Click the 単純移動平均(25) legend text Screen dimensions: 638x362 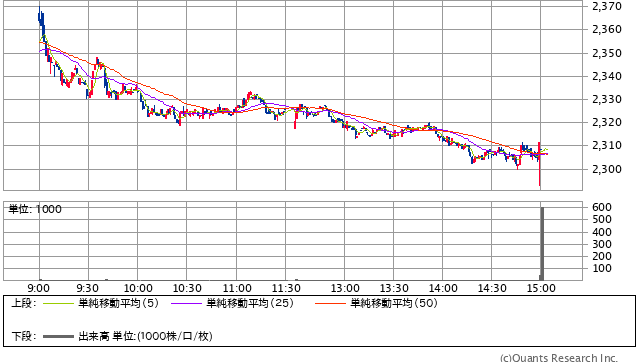250,303
